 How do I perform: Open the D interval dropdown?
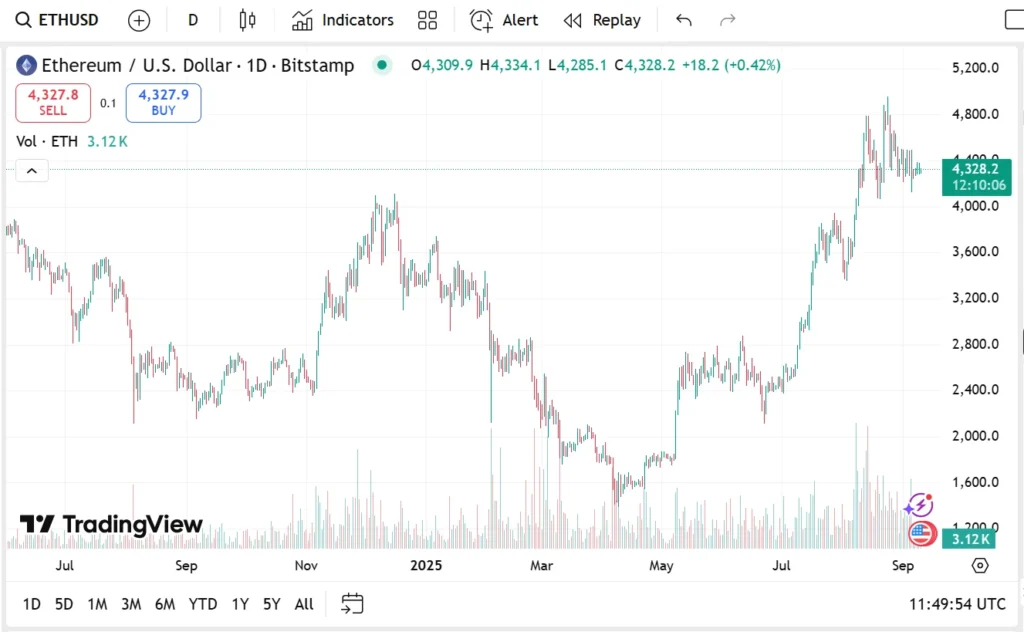(x=192, y=19)
